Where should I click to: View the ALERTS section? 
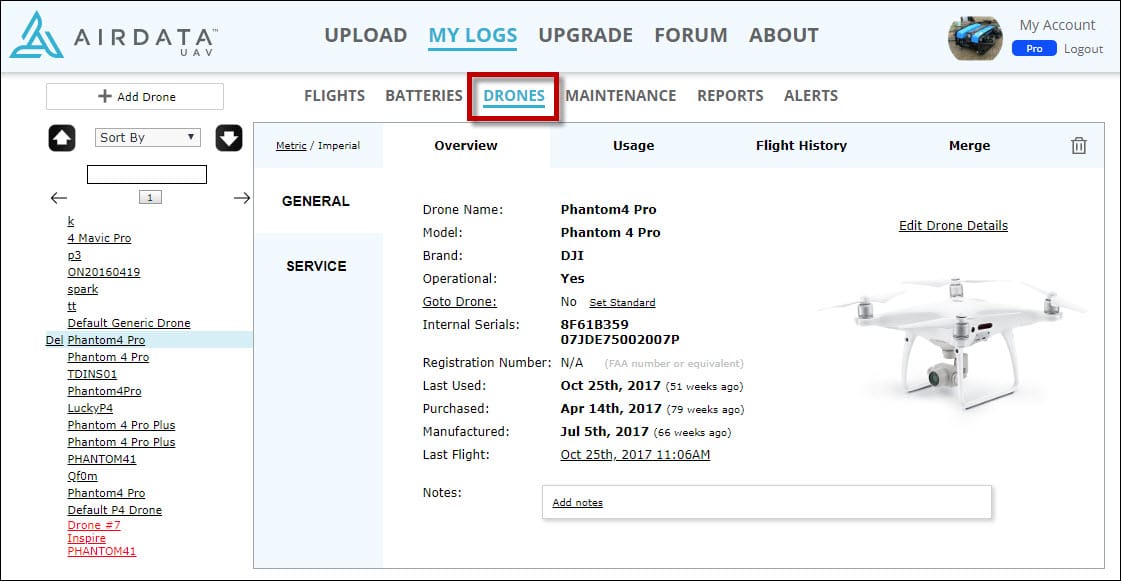[811, 96]
